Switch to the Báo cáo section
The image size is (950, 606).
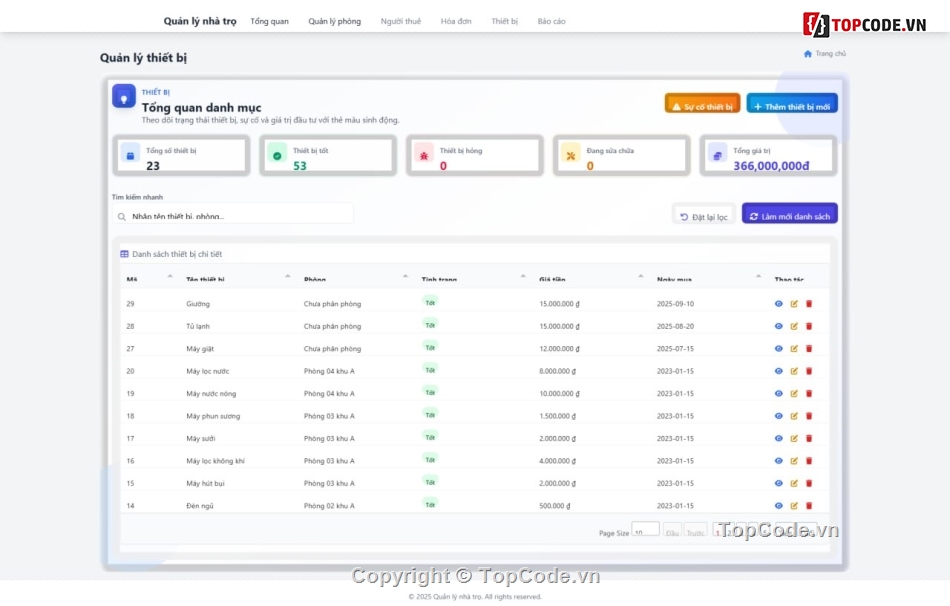tap(552, 20)
